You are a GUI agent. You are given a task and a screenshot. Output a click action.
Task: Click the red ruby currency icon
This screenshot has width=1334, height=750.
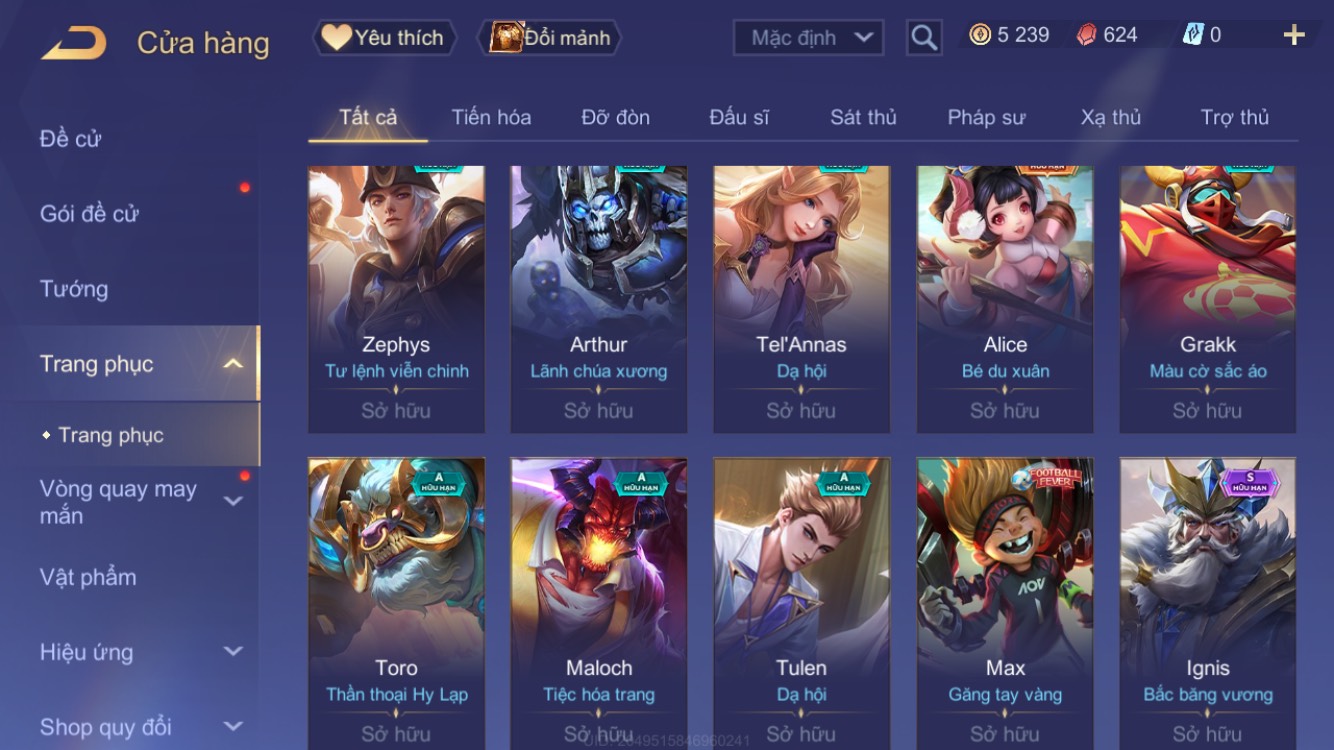click(x=1087, y=35)
